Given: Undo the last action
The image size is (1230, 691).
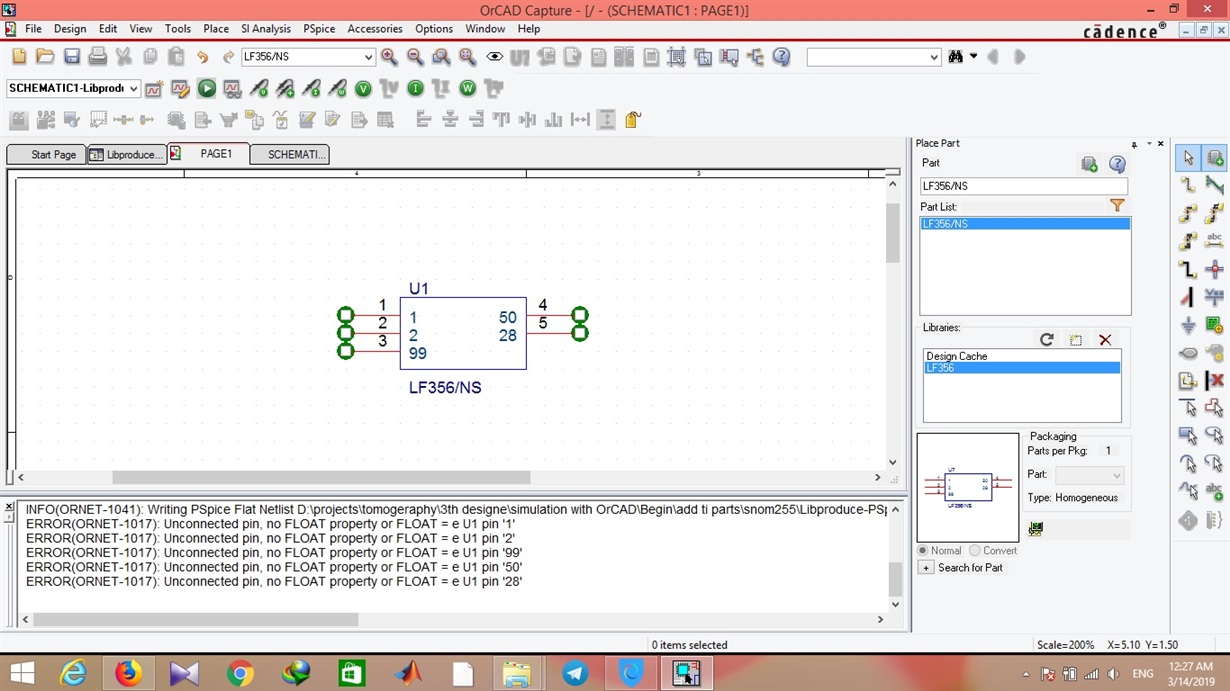Looking at the screenshot, I should (202, 57).
